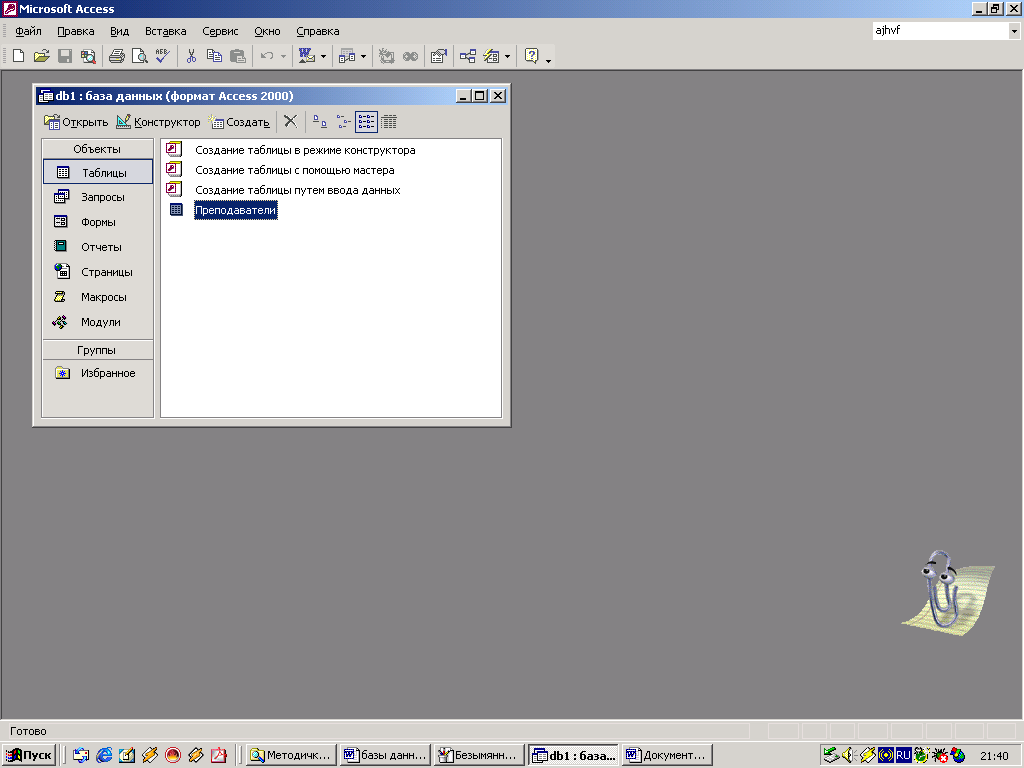Click the file Search toolbar icon
The height and width of the screenshot is (768, 1024).
pyautogui.click(x=88, y=56)
